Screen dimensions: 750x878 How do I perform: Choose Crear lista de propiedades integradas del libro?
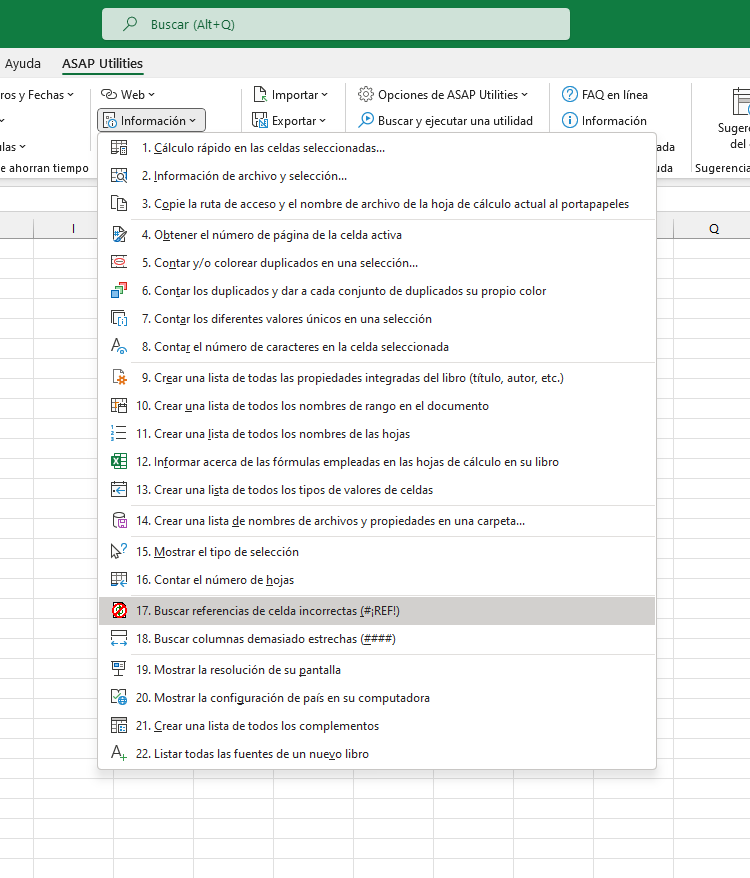(x=377, y=378)
